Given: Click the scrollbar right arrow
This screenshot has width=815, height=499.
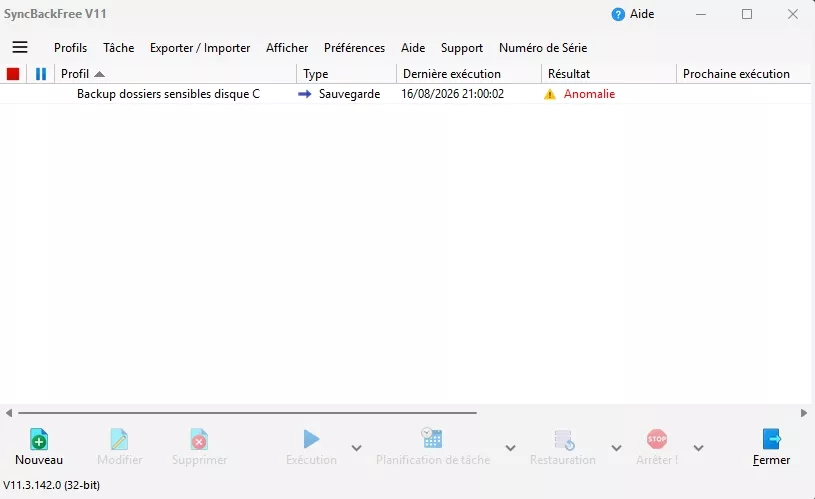Looking at the screenshot, I should click(x=804, y=413).
